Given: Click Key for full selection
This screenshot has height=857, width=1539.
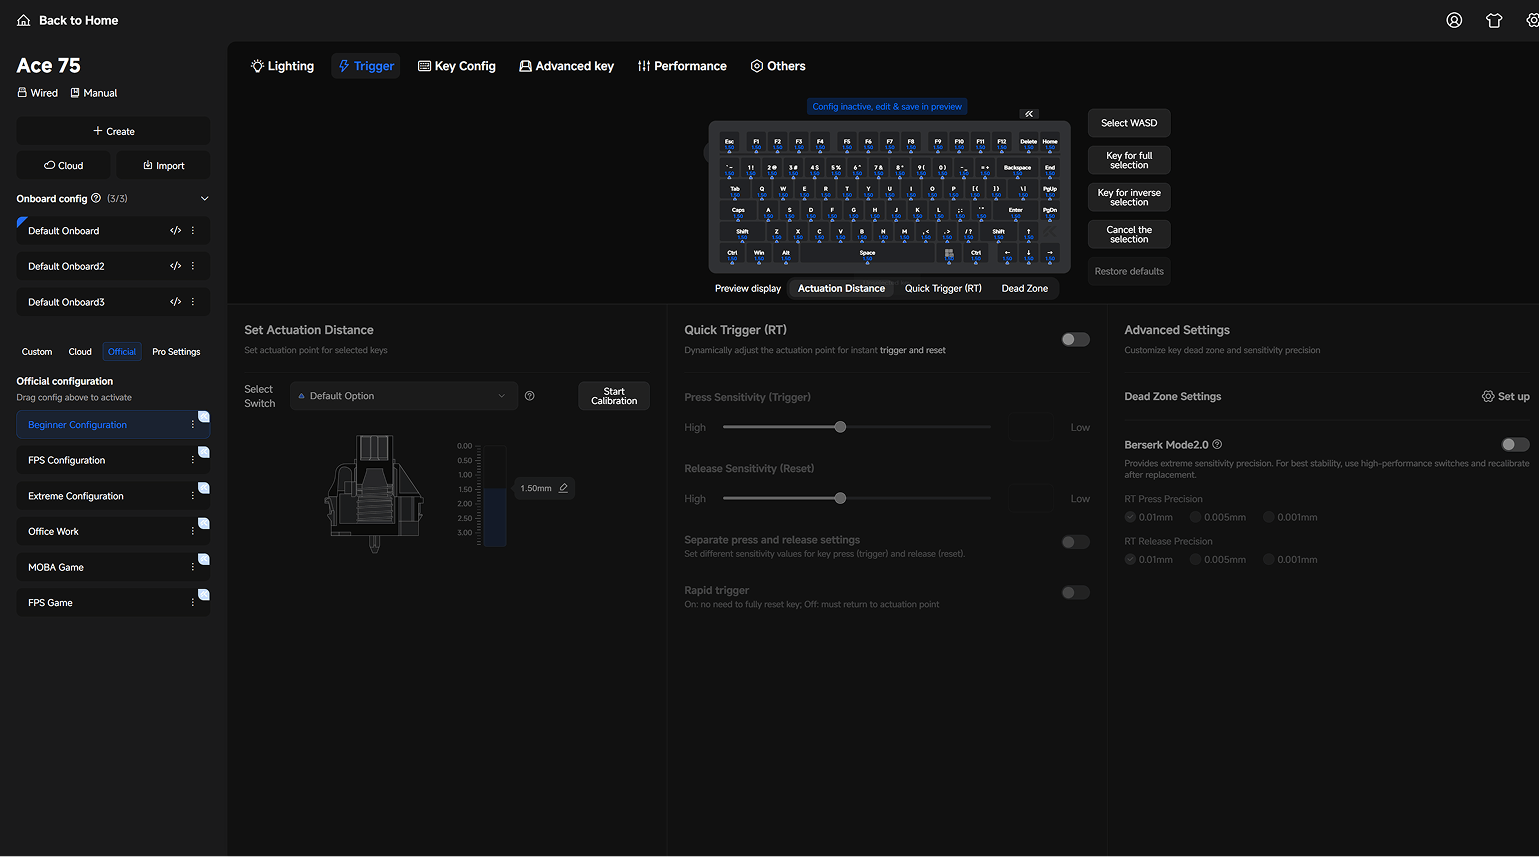Looking at the screenshot, I should point(1129,160).
